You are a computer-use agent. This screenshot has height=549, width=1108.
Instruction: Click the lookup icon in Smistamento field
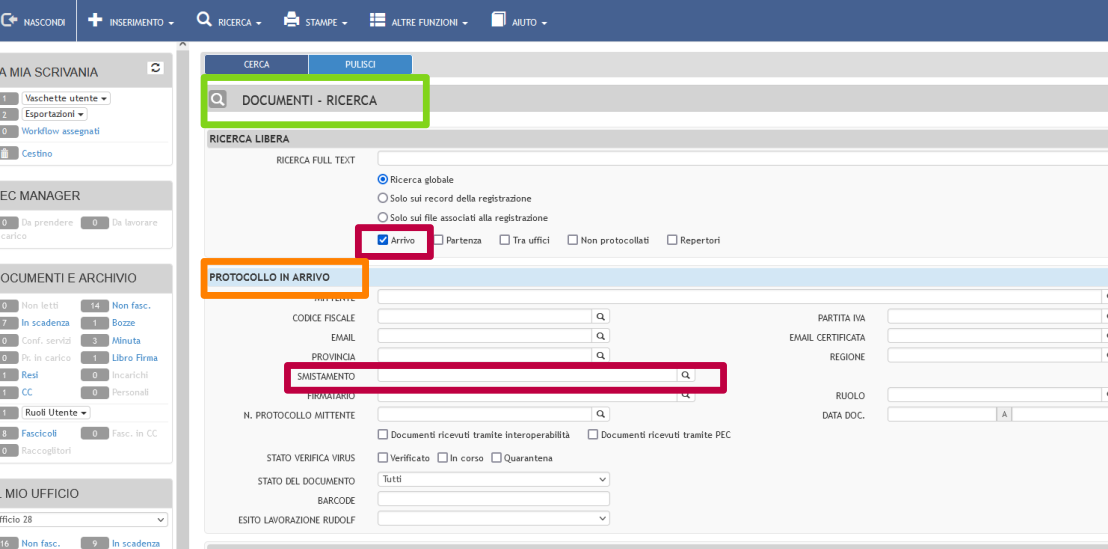pyautogui.click(x=686, y=375)
